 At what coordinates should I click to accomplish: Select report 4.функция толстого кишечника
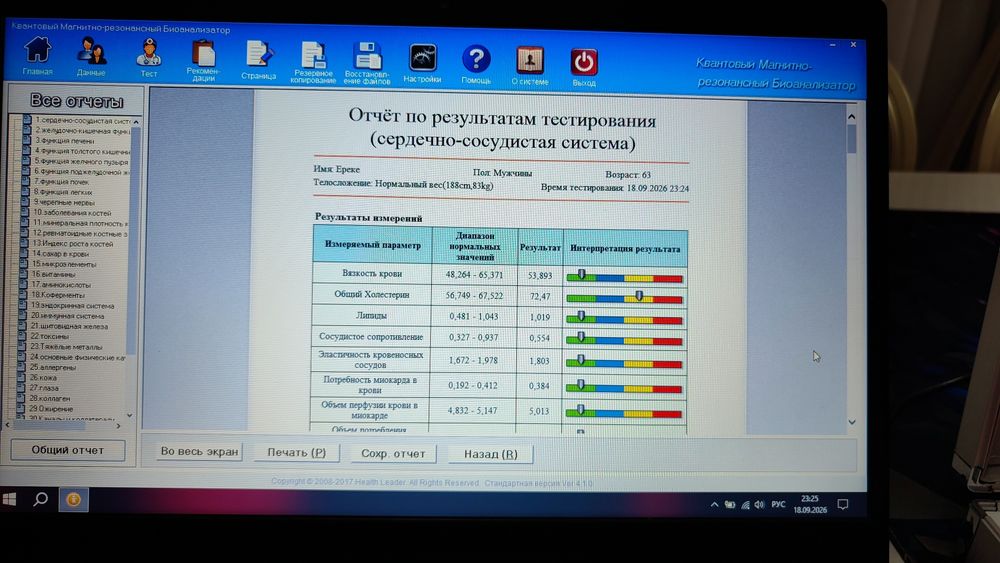click(82, 151)
